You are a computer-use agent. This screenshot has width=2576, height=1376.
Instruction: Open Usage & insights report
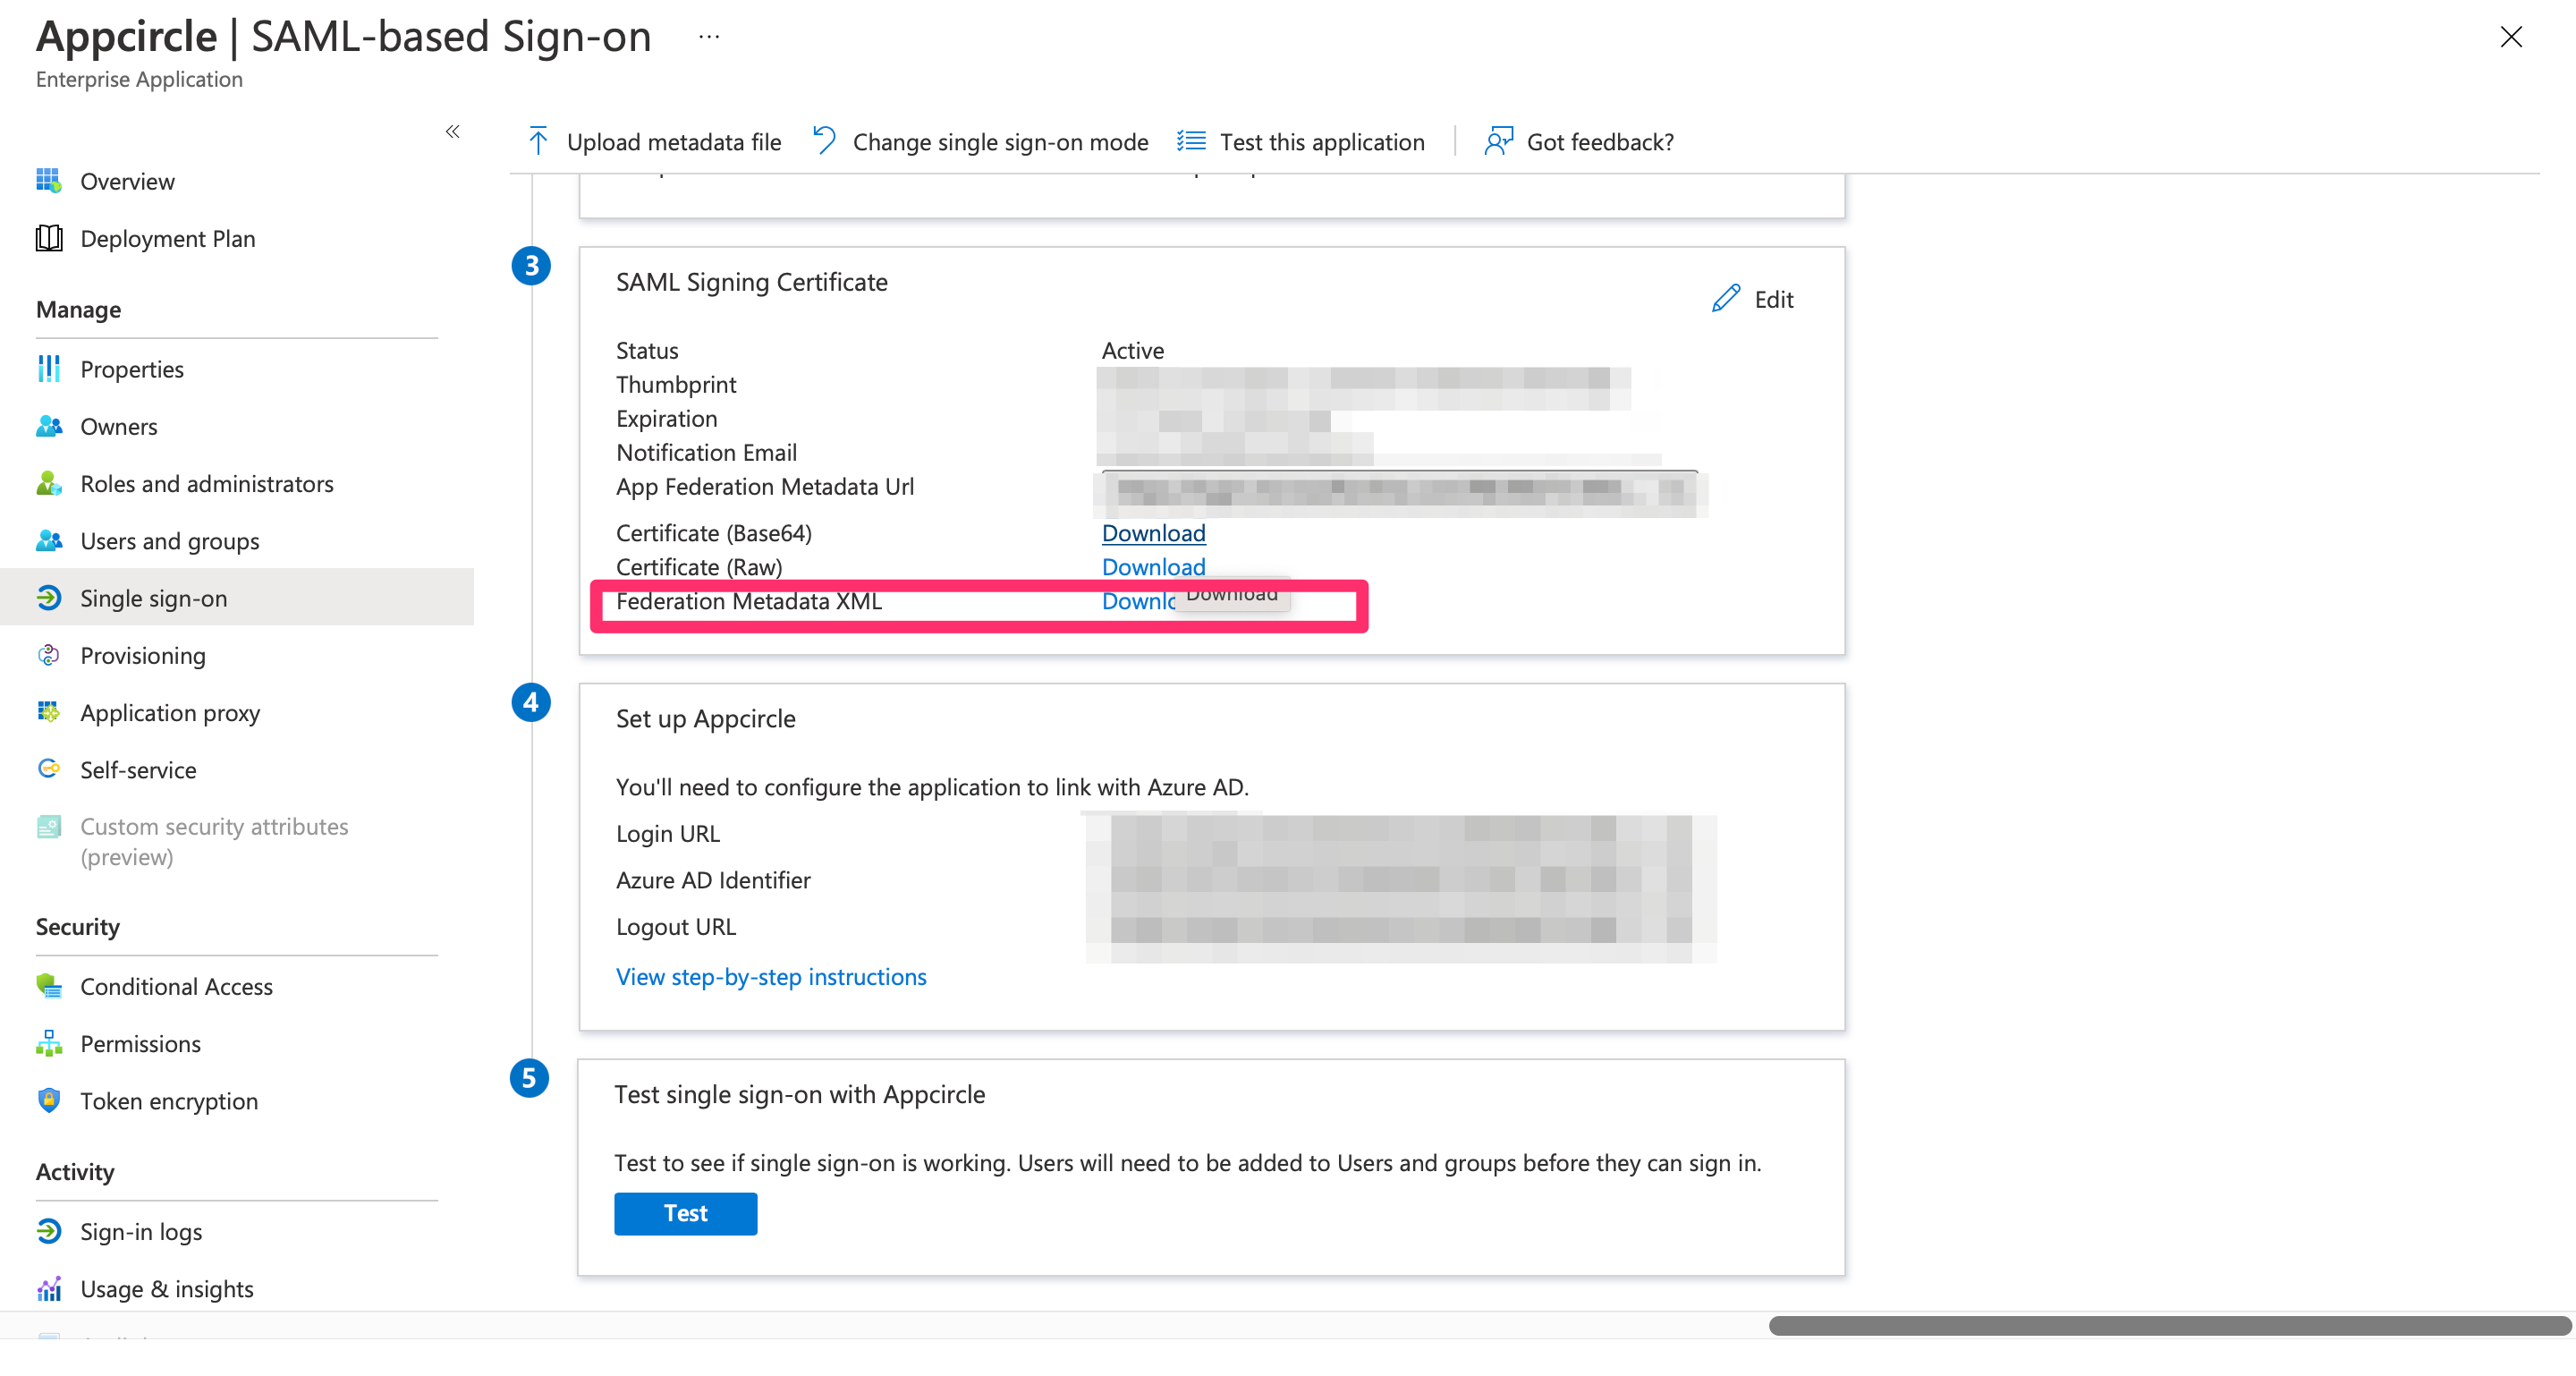pyautogui.click(x=167, y=1288)
